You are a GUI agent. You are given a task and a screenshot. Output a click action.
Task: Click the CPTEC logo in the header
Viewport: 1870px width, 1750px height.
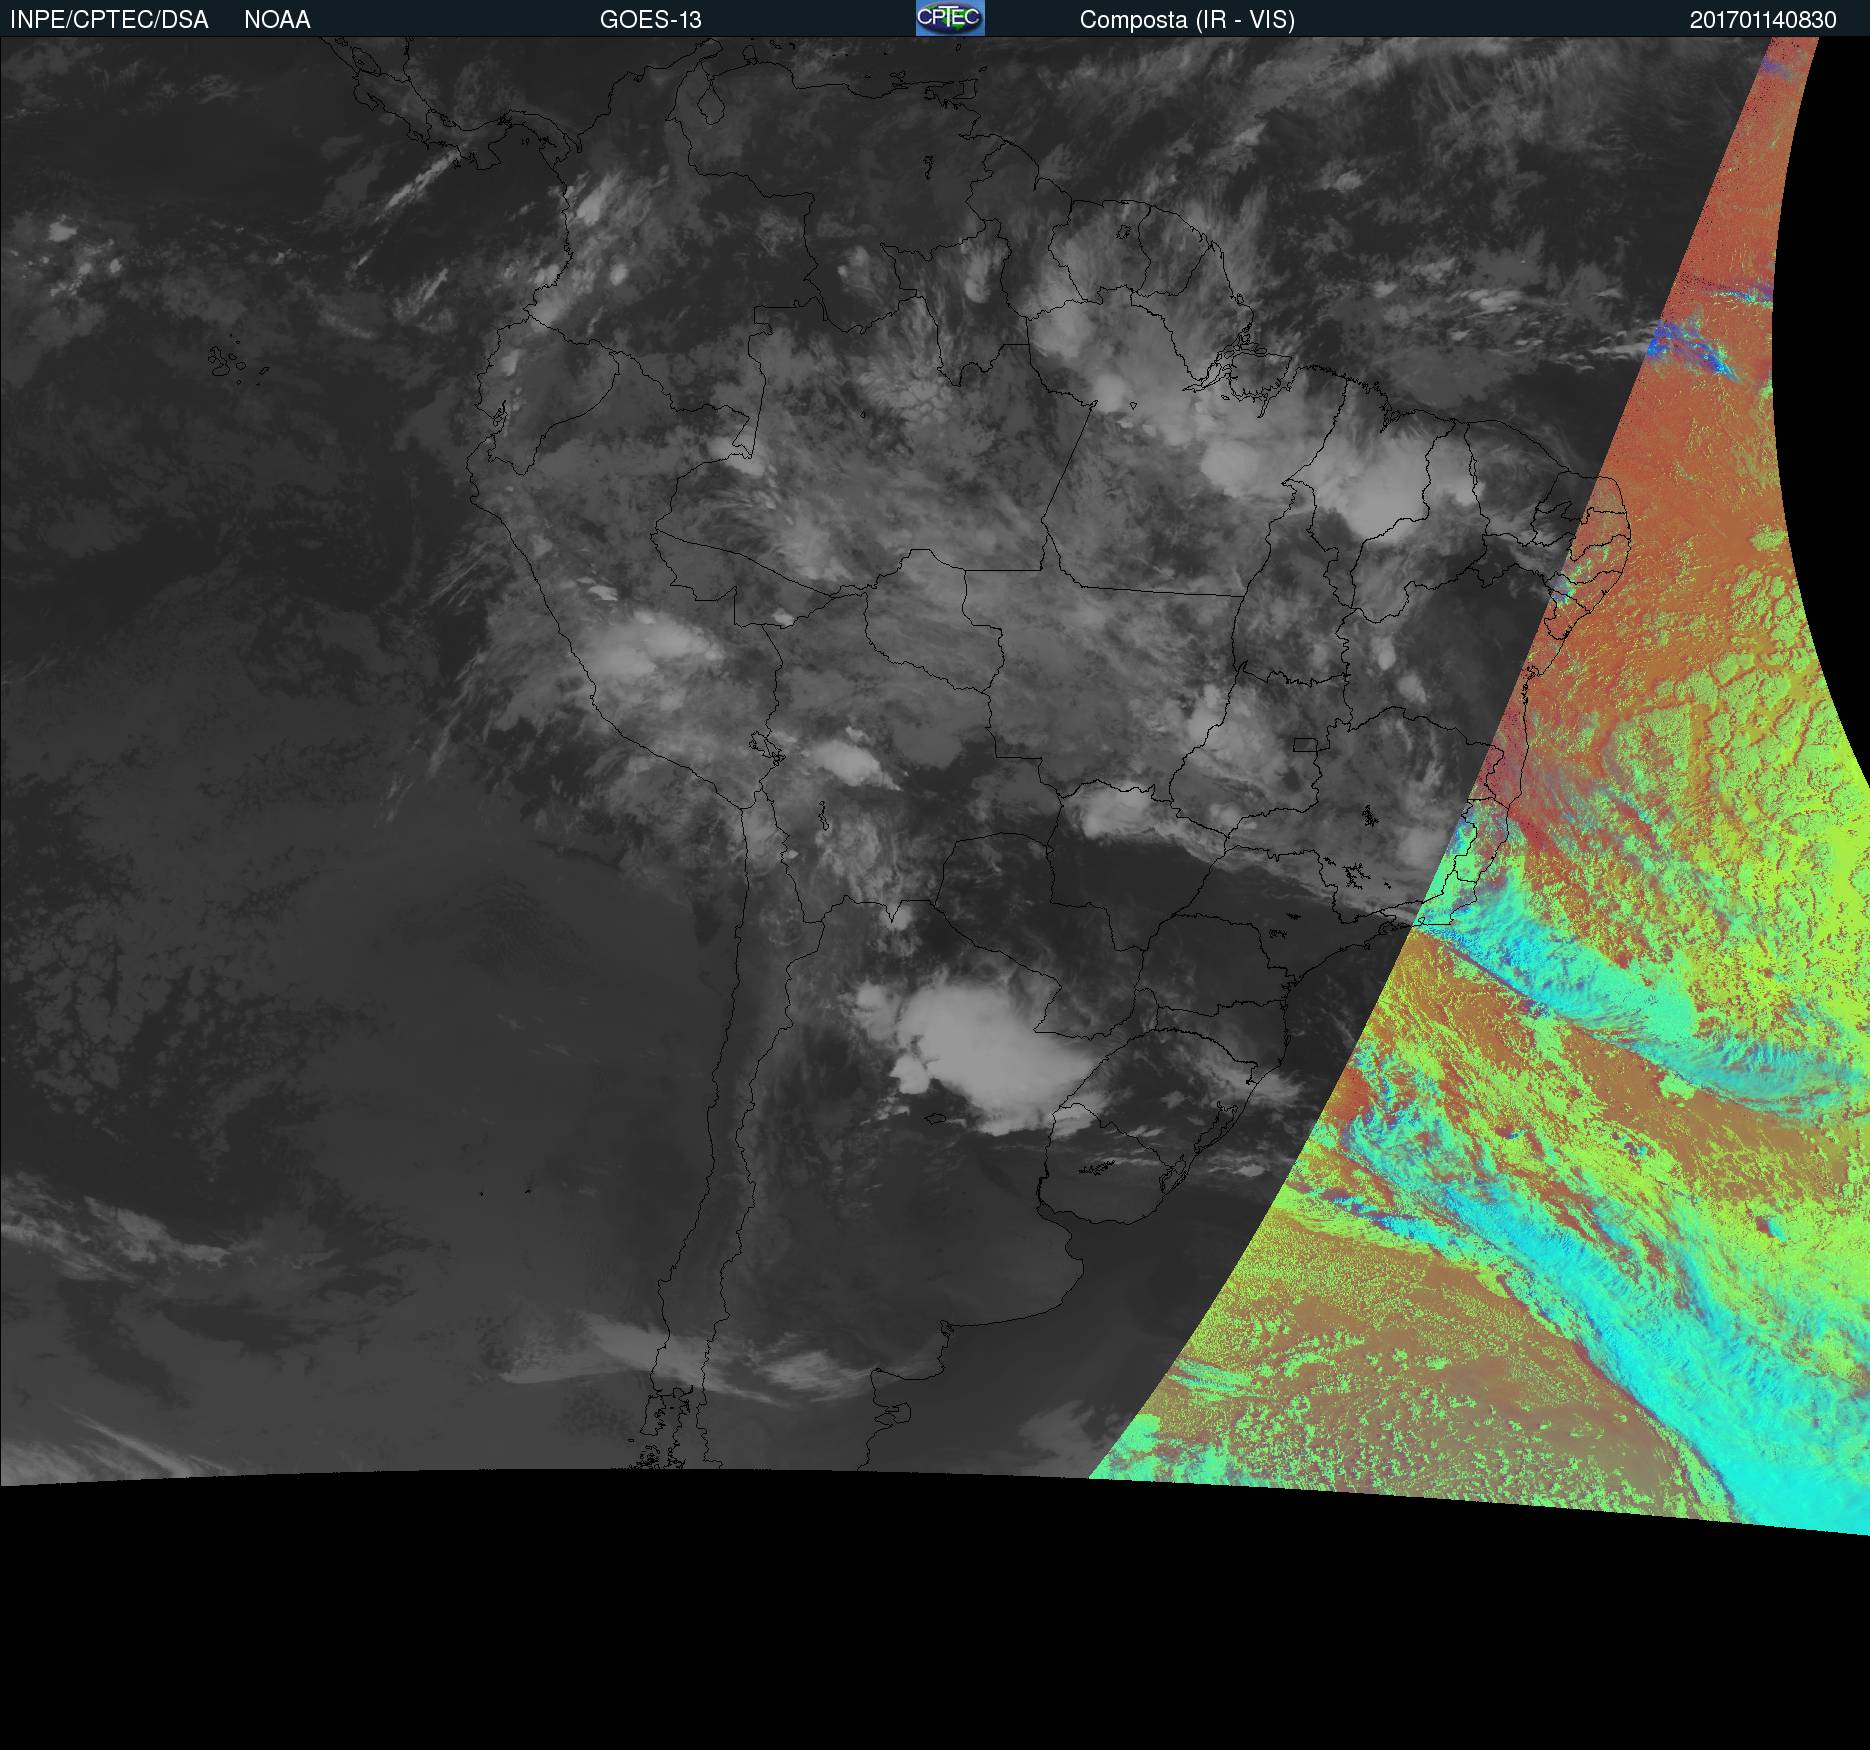pos(950,18)
